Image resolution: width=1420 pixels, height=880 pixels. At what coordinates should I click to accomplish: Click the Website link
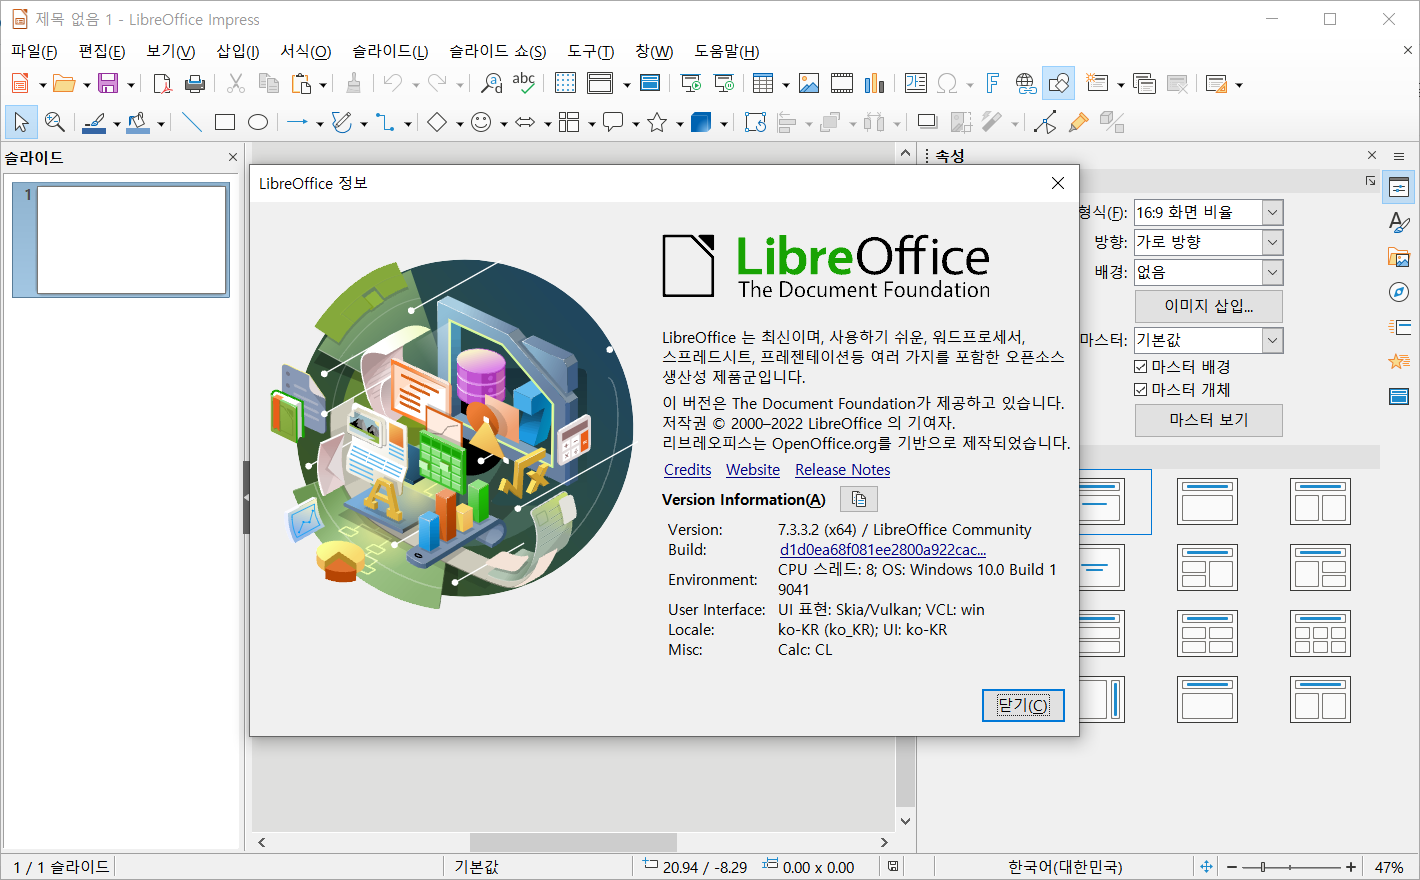[753, 470]
